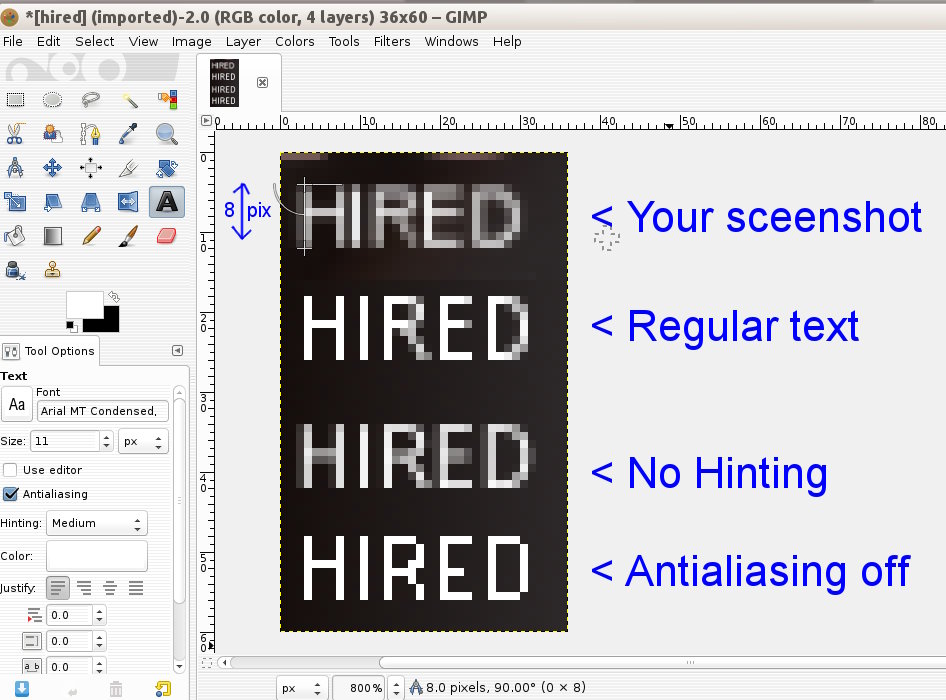Switch to the Tool Options tab
946x700 pixels.
[49, 351]
